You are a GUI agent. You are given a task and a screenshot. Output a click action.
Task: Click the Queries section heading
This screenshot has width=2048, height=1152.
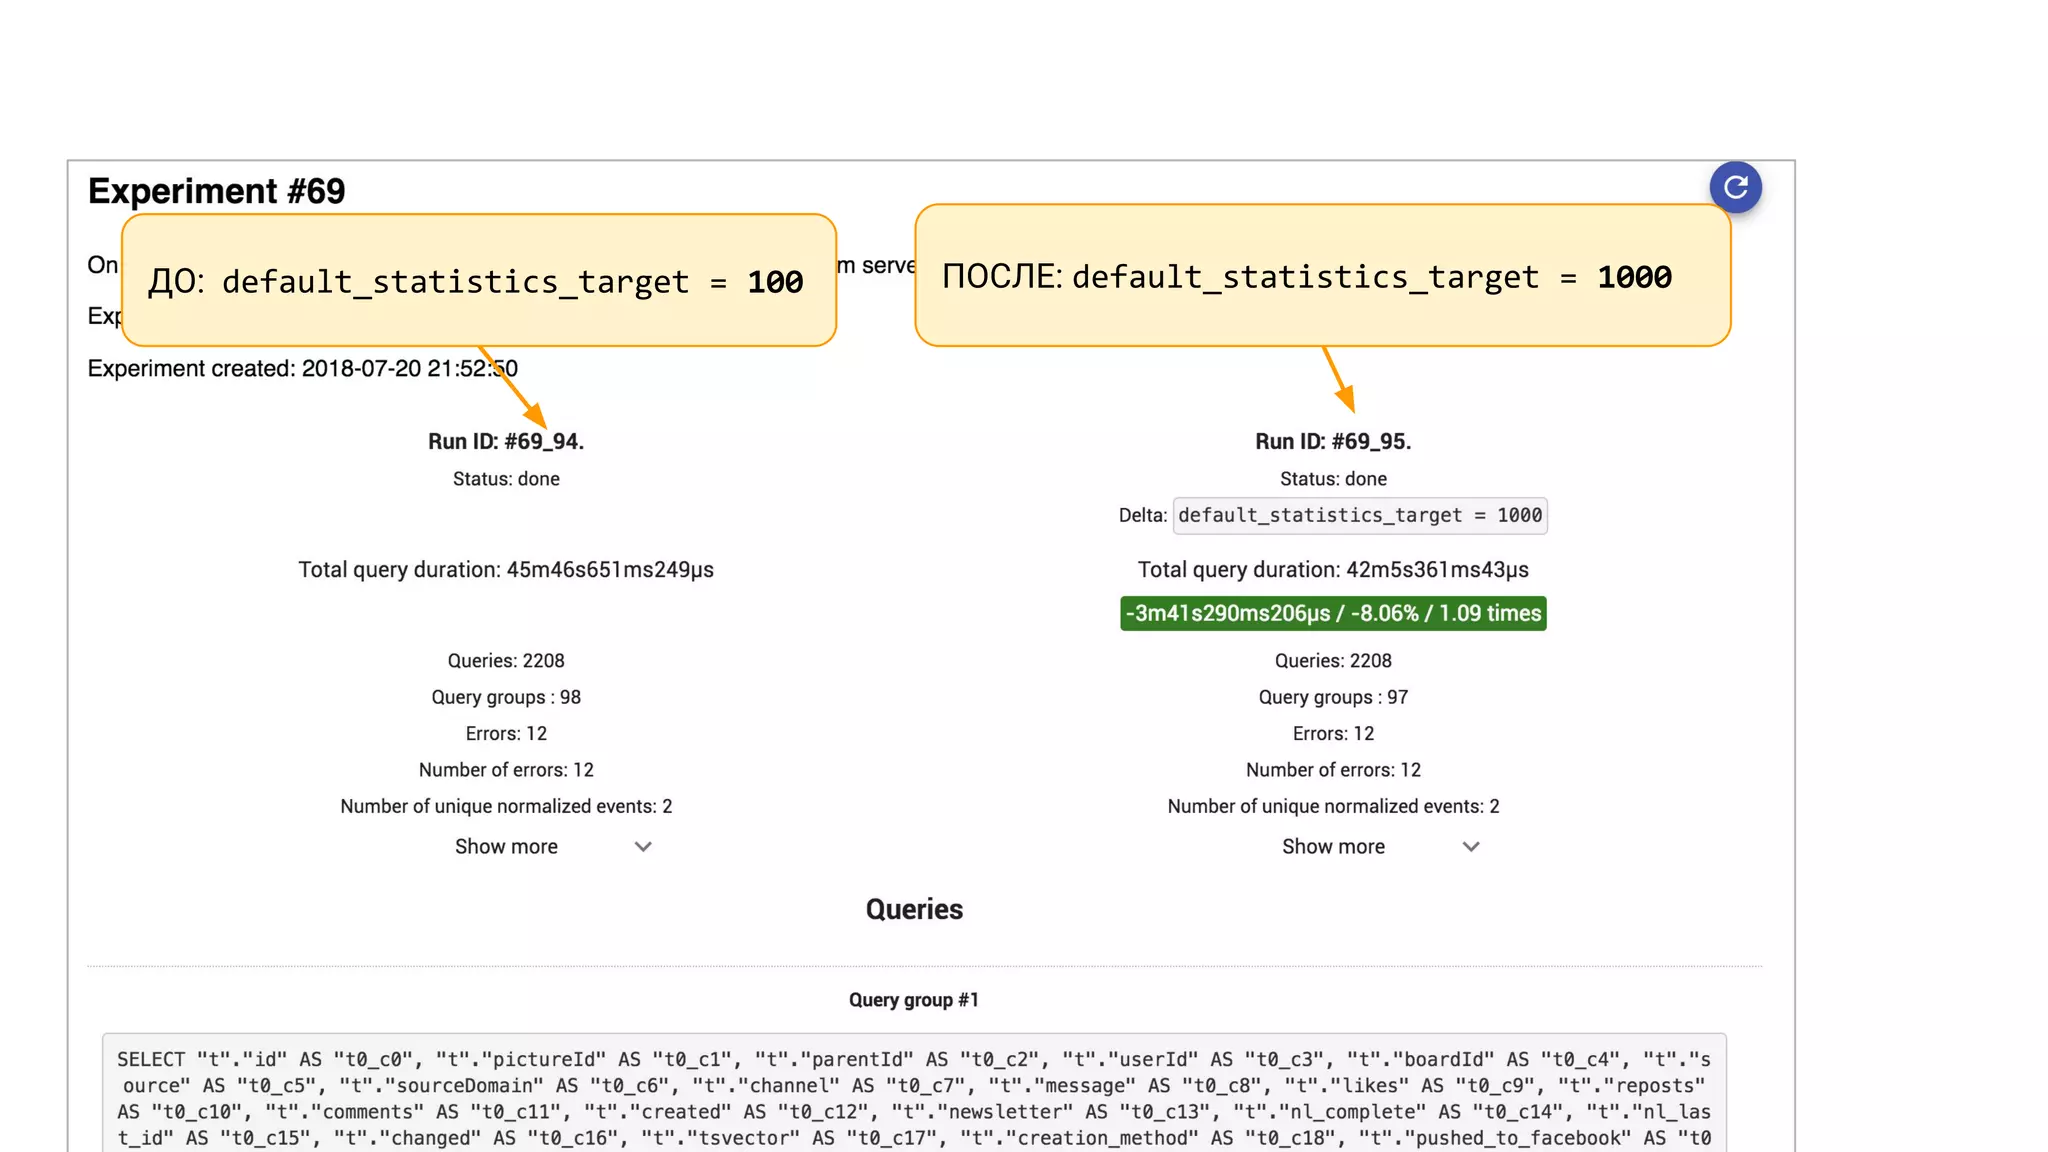[914, 909]
